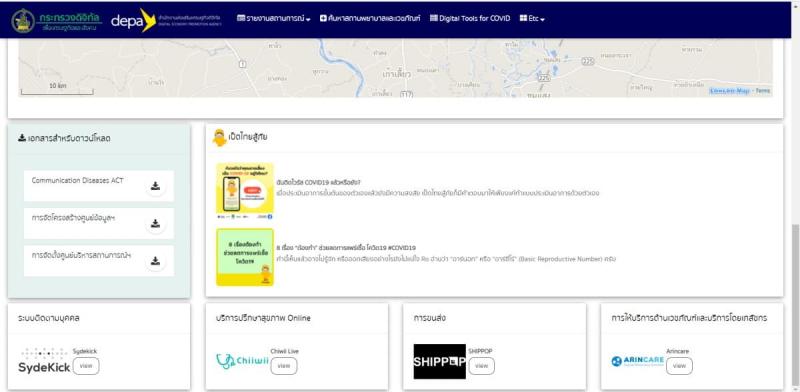The height and width of the screenshot is (392, 800).
Task: Click the Chiiwii logo
Action: pos(242,361)
